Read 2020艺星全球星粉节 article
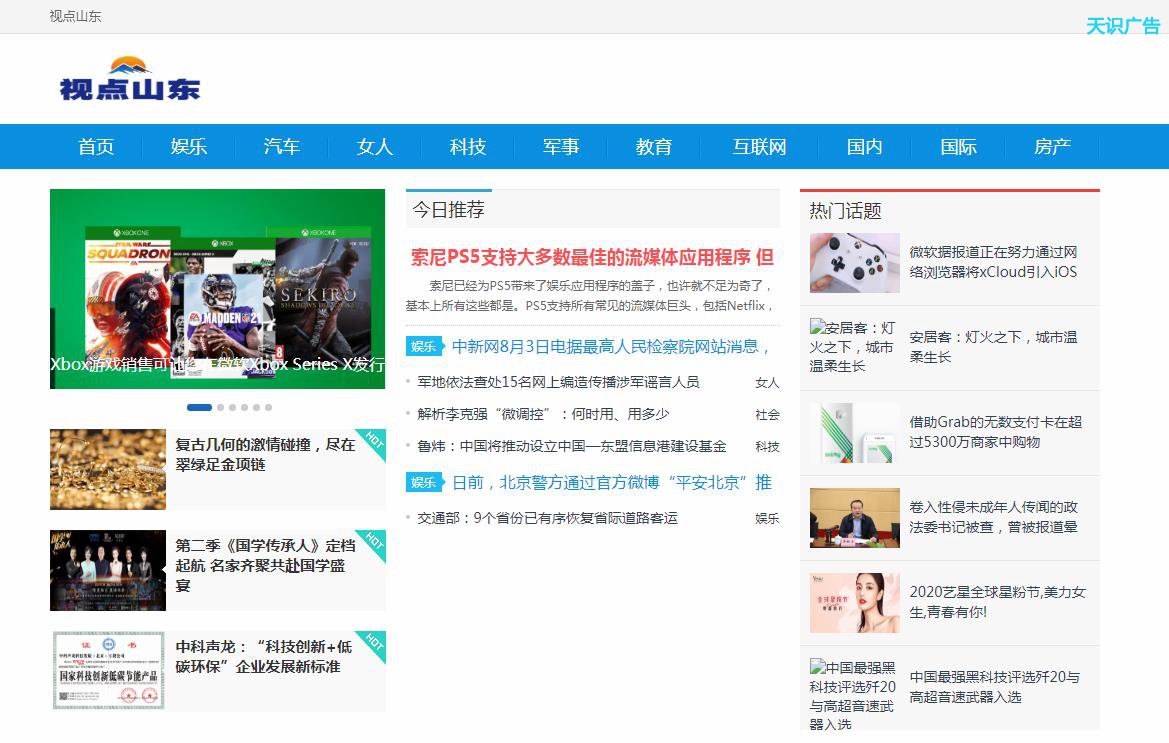The width and height of the screenshot is (1169, 743). [998, 602]
